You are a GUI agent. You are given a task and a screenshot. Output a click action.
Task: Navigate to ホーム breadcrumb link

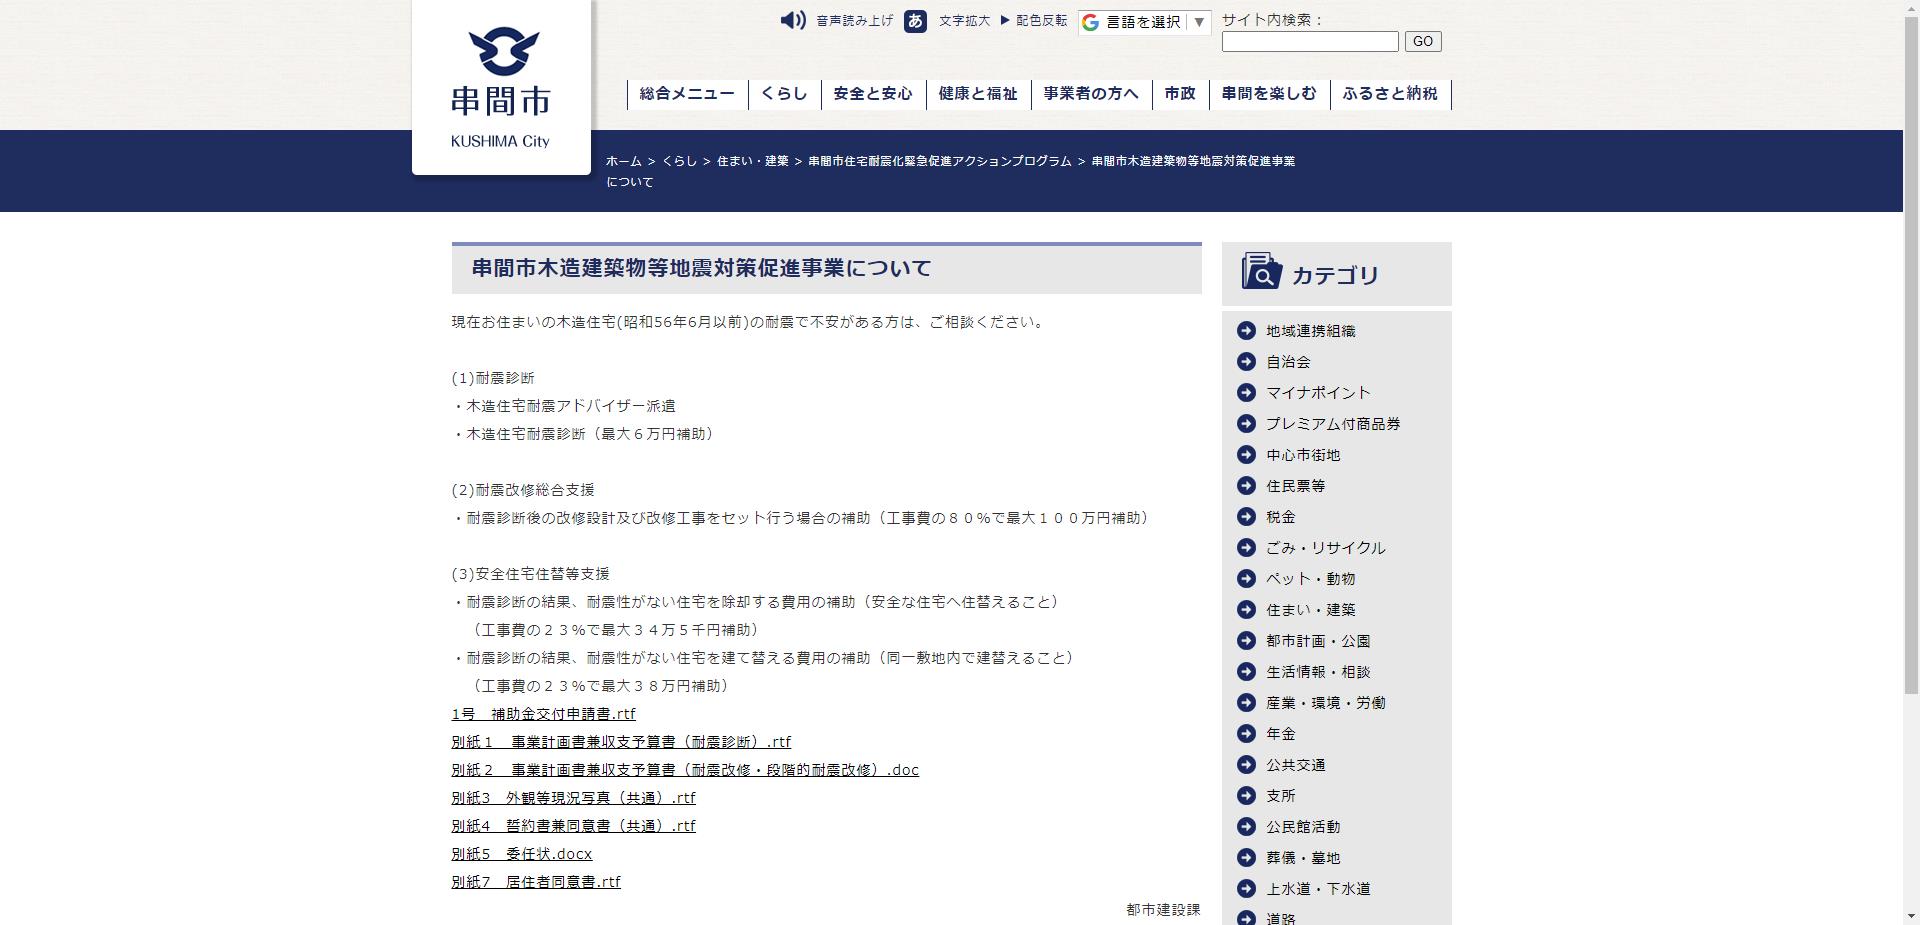pyautogui.click(x=622, y=160)
